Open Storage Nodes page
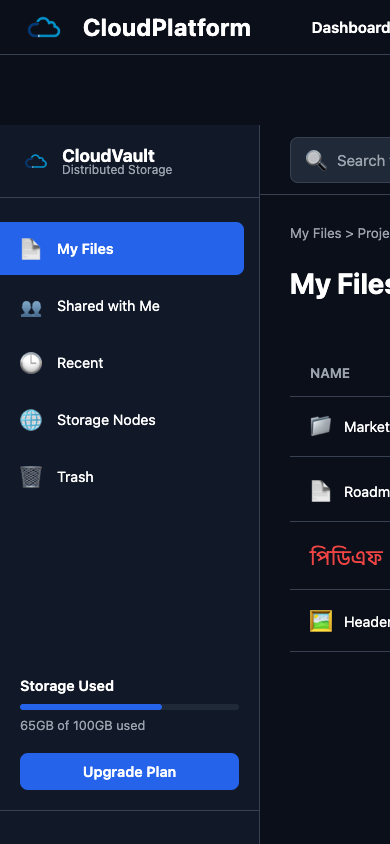390x844 pixels. [x=122, y=420]
